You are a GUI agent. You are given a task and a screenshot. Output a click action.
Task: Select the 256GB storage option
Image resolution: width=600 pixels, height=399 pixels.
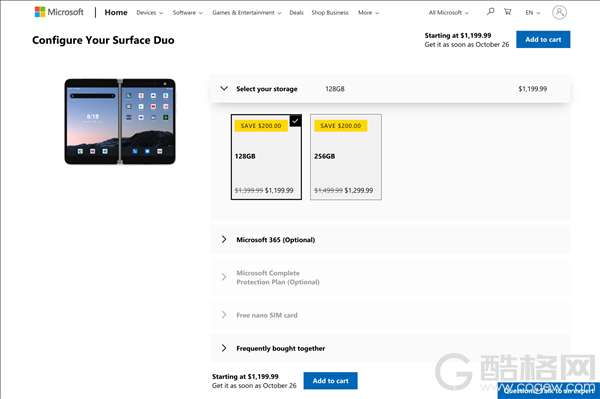[346, 157]
